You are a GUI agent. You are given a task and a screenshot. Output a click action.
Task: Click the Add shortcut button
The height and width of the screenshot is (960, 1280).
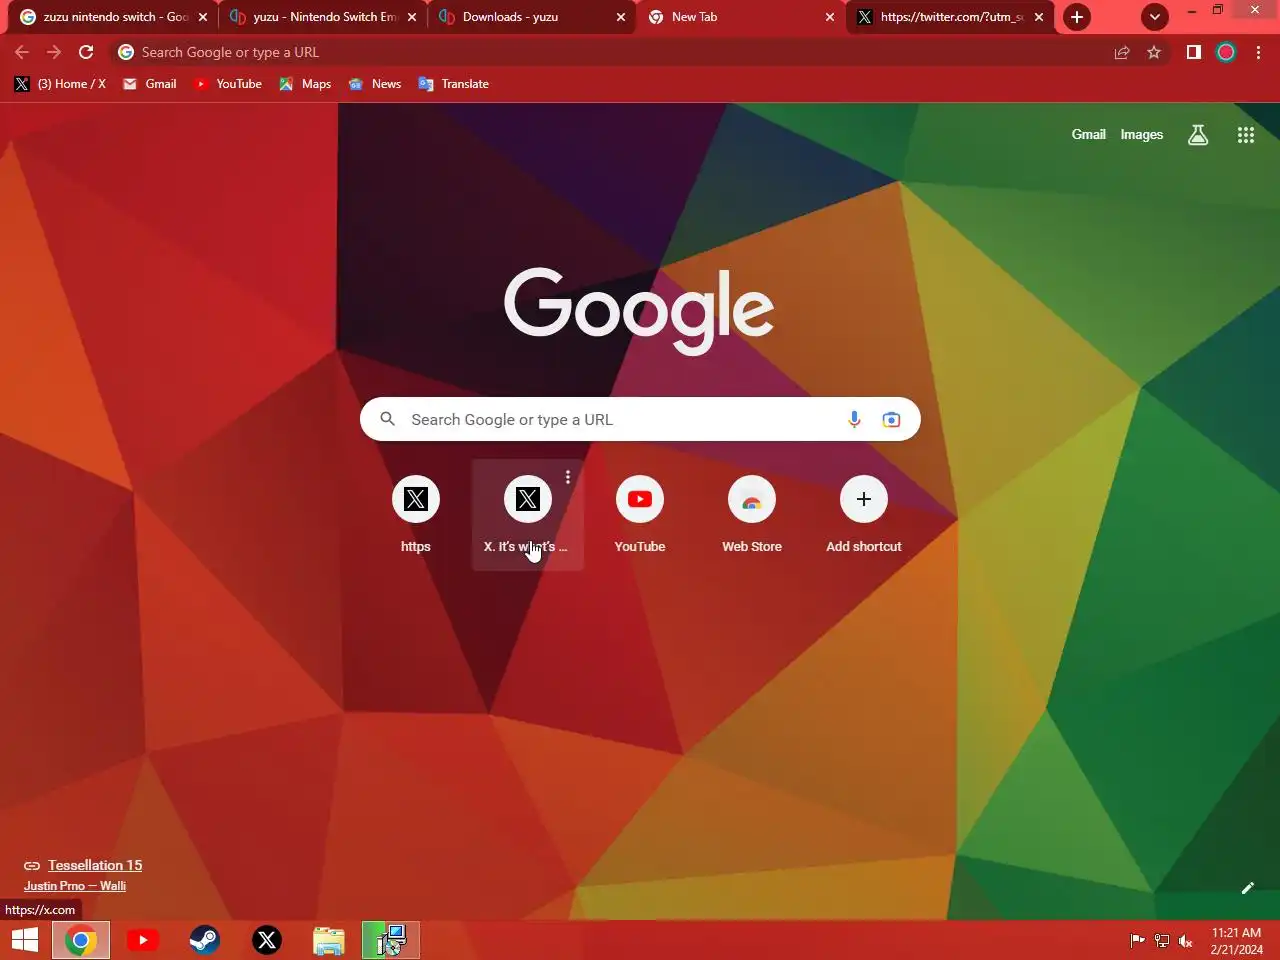[x=864, y=515]
